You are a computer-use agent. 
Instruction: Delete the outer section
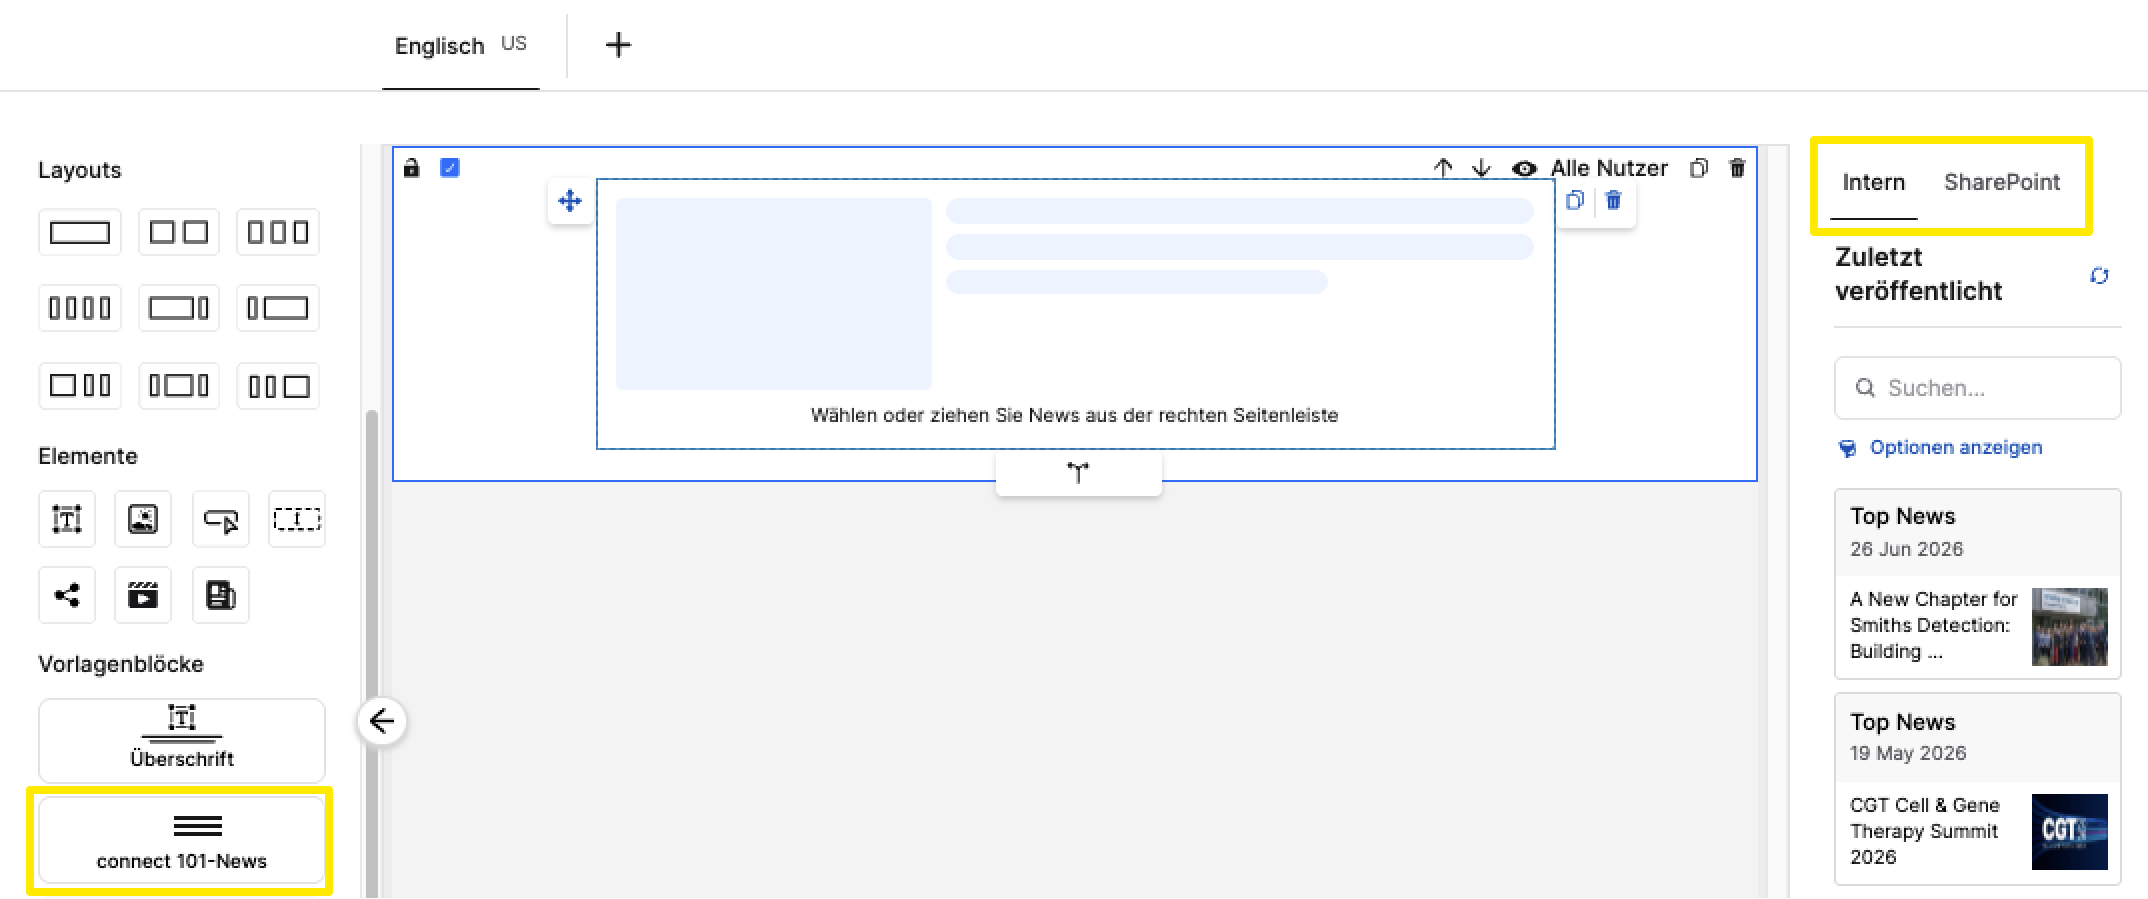click(x=1737, y=168)
